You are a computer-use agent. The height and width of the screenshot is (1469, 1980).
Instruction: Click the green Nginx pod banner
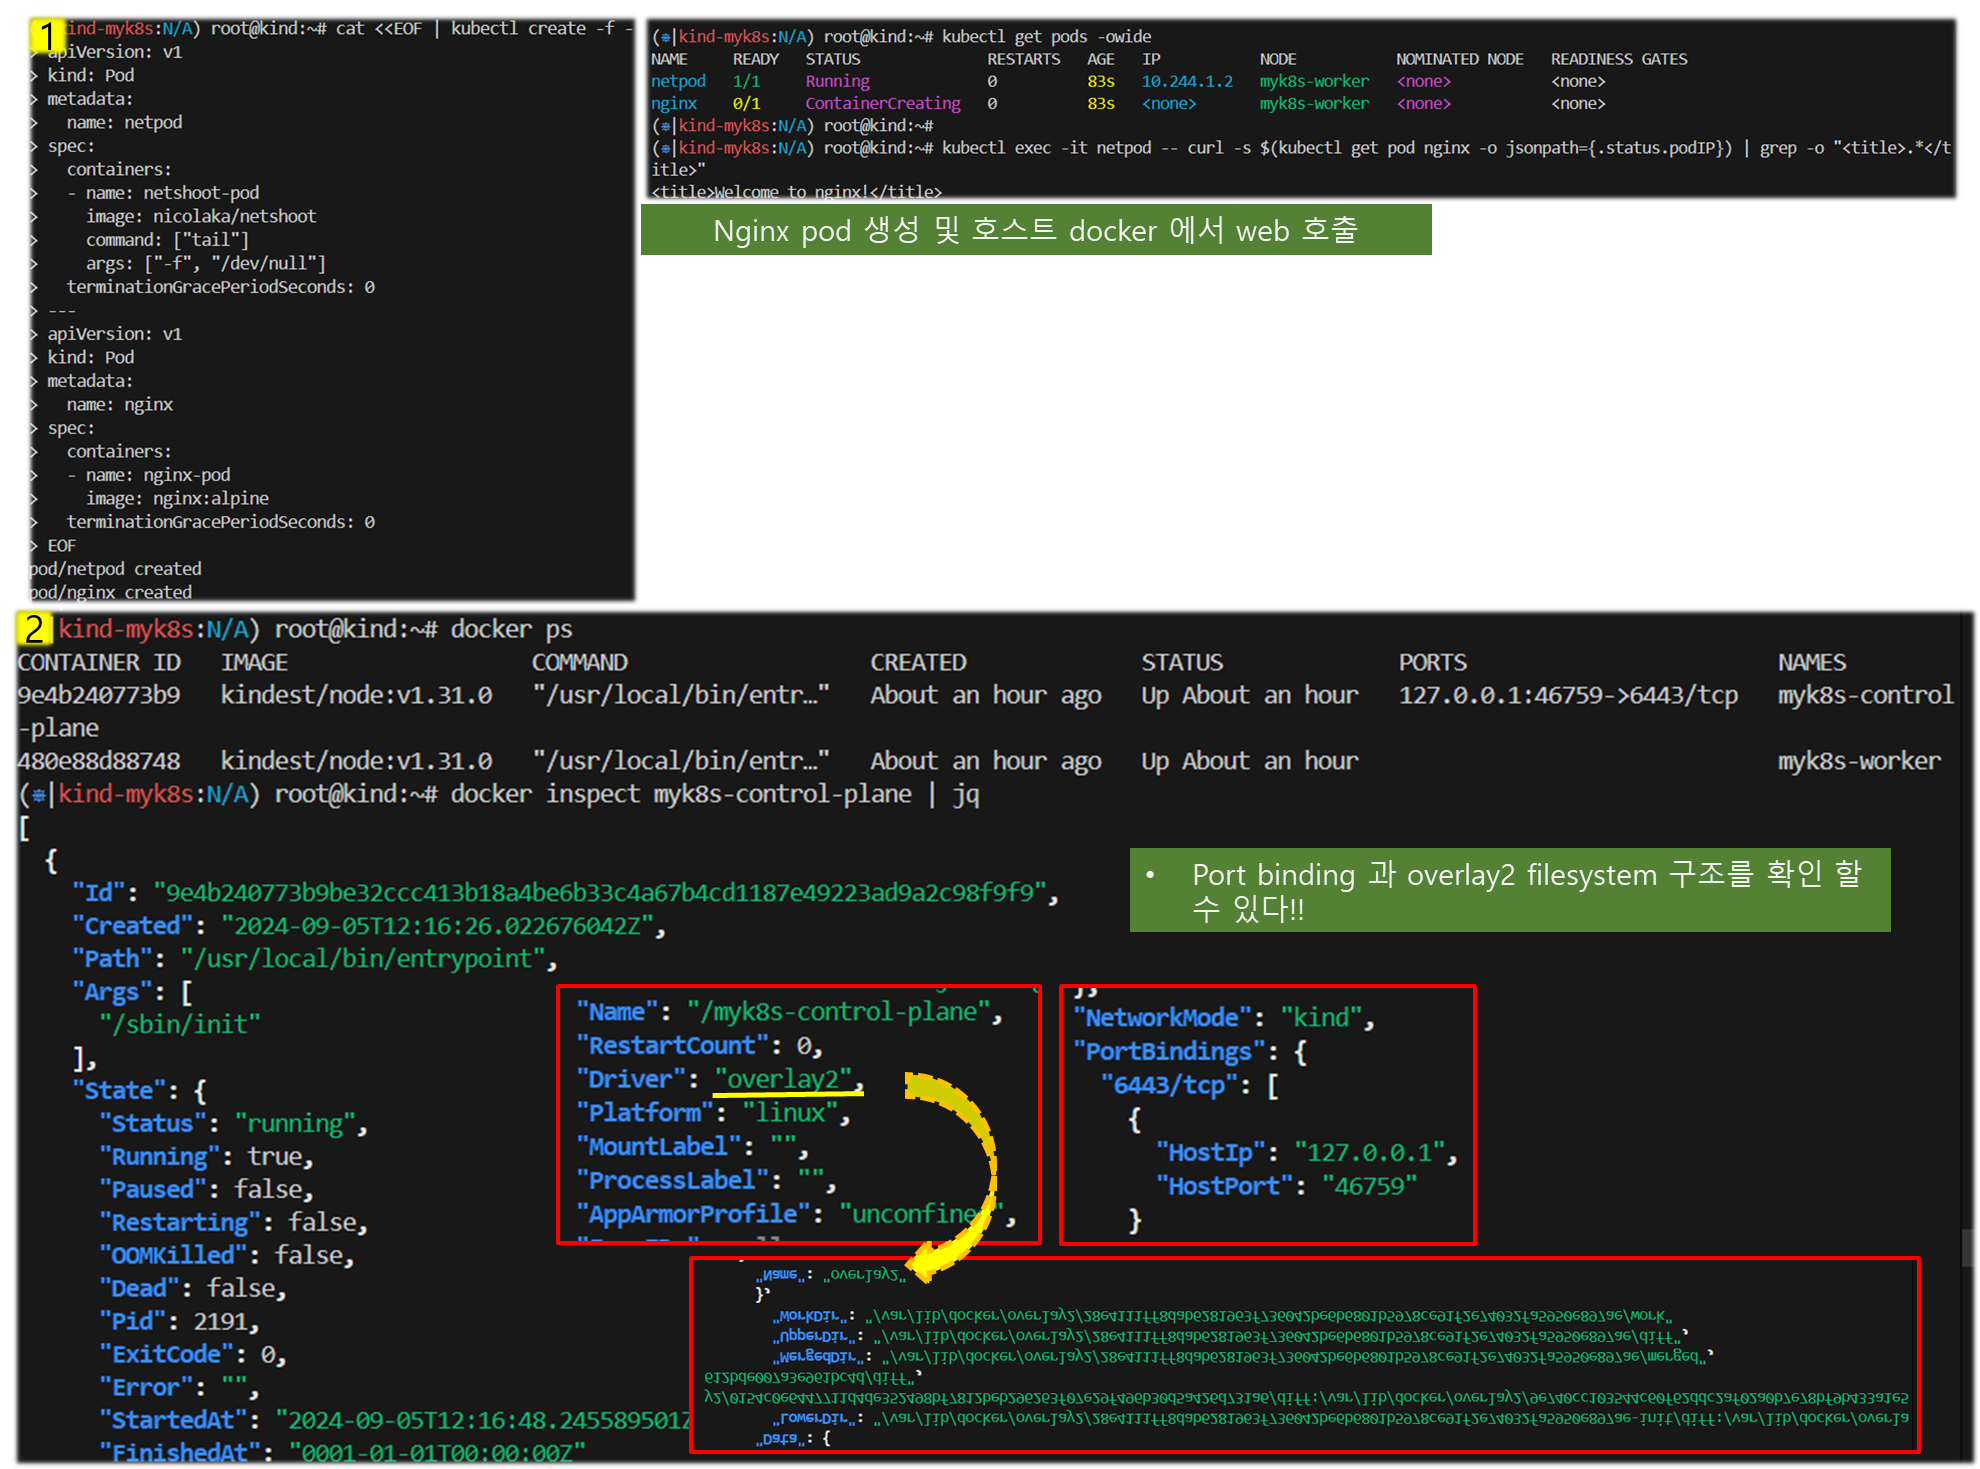pyautogui.click(x=1035, y=230)
